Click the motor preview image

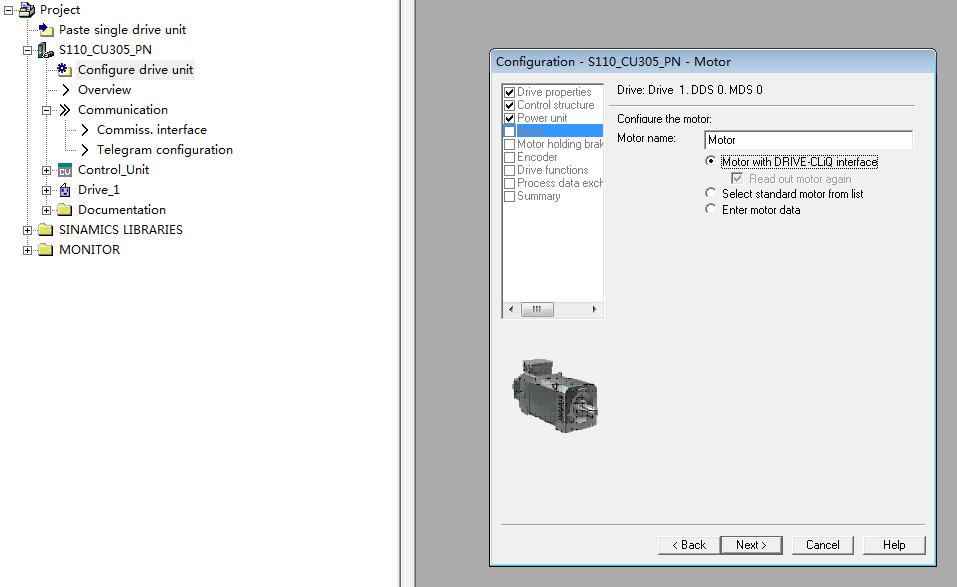point(555,395)
